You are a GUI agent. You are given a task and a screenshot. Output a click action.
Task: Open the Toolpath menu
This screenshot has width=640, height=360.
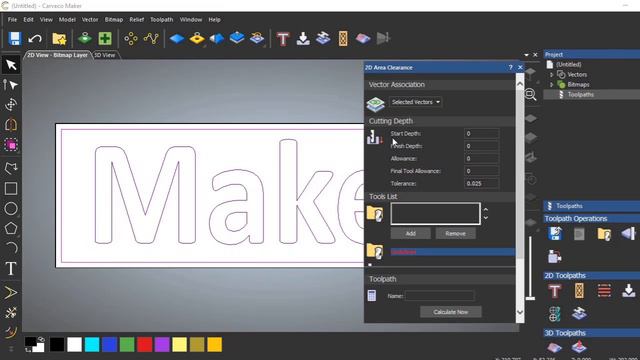(161, 20)
